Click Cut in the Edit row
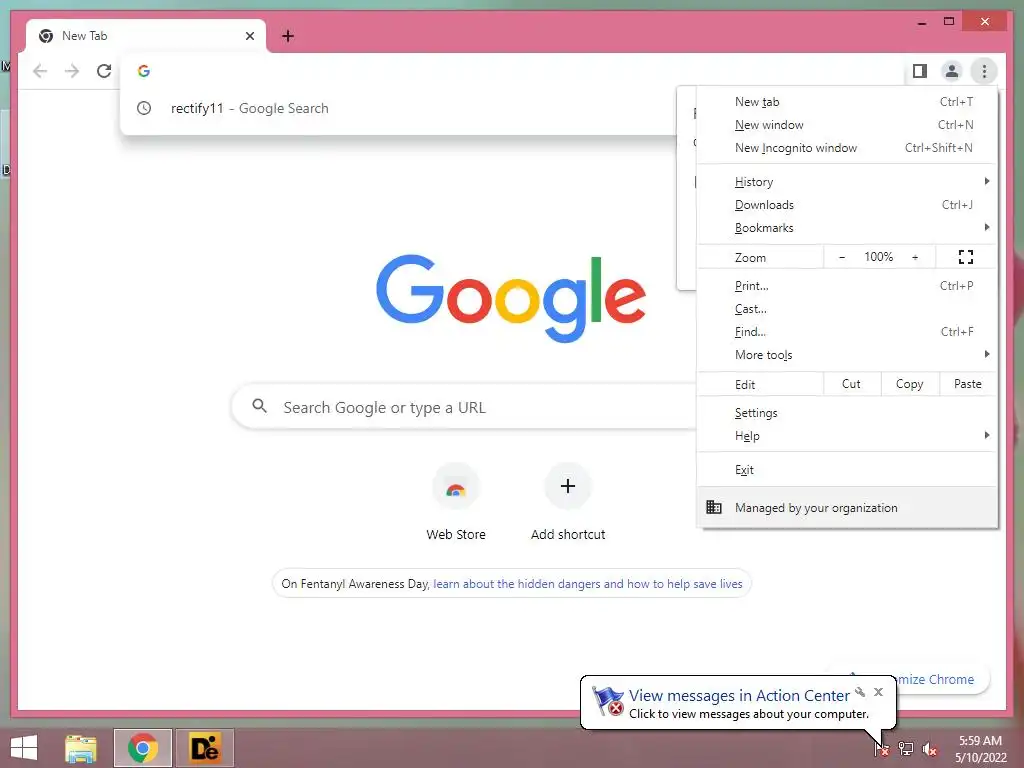 (851, 384)
